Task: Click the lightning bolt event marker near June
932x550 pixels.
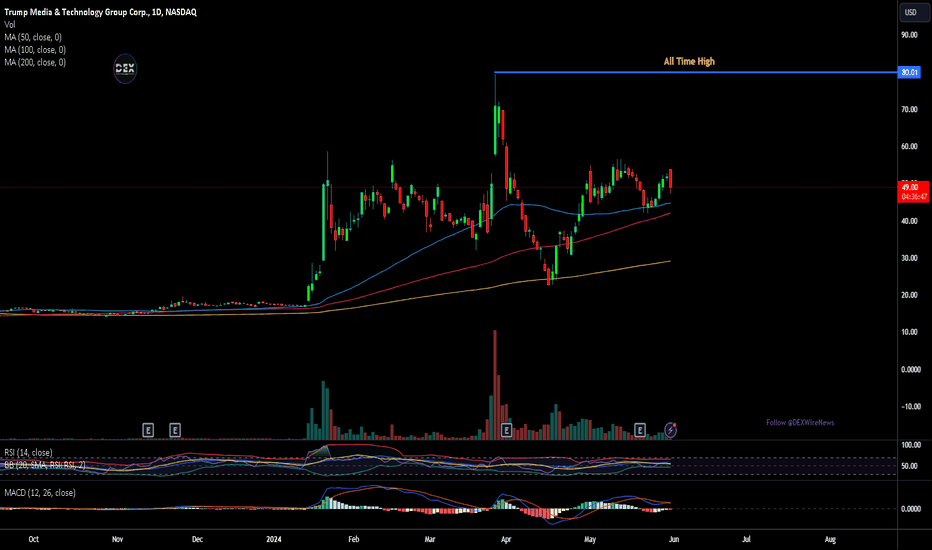Action: pyautogui.click(x=670, y=430)
